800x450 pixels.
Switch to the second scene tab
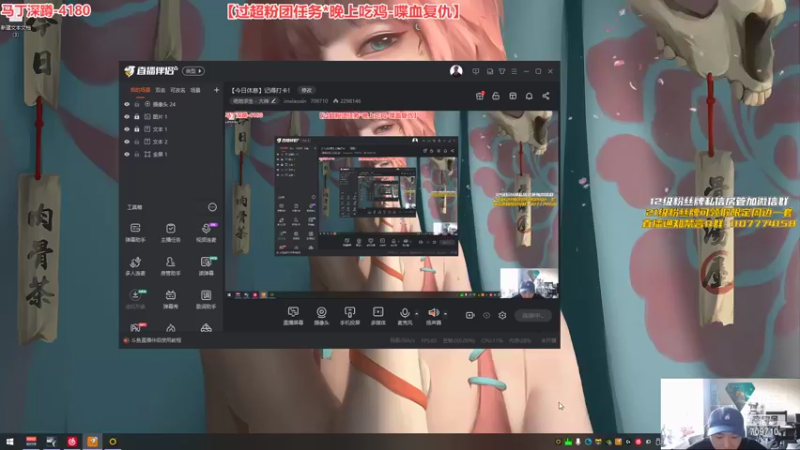(160, 90)
